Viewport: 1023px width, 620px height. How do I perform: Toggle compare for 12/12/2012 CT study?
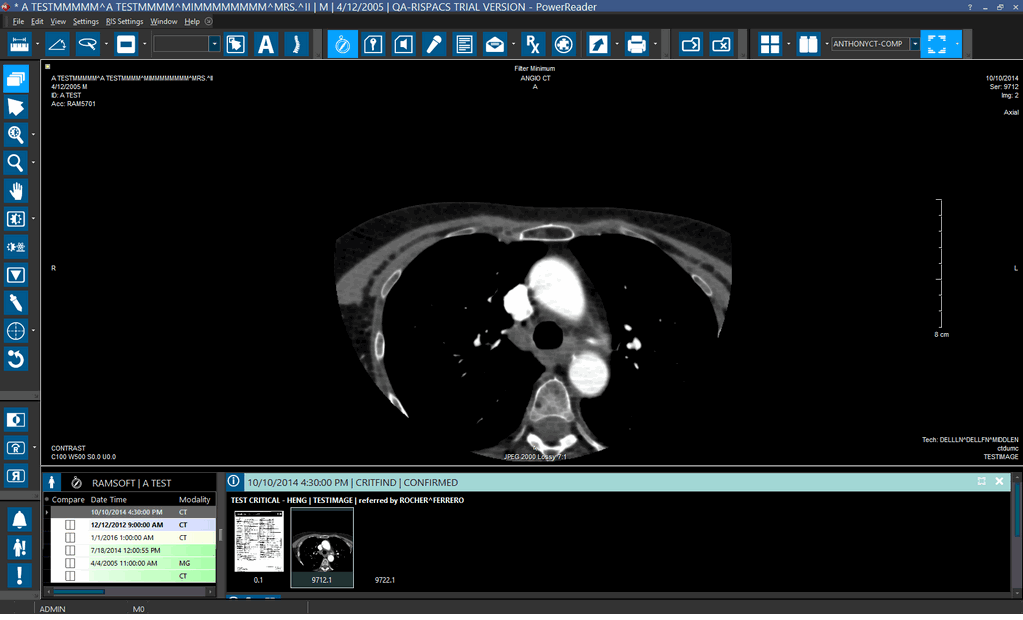[x=70, y=524]
